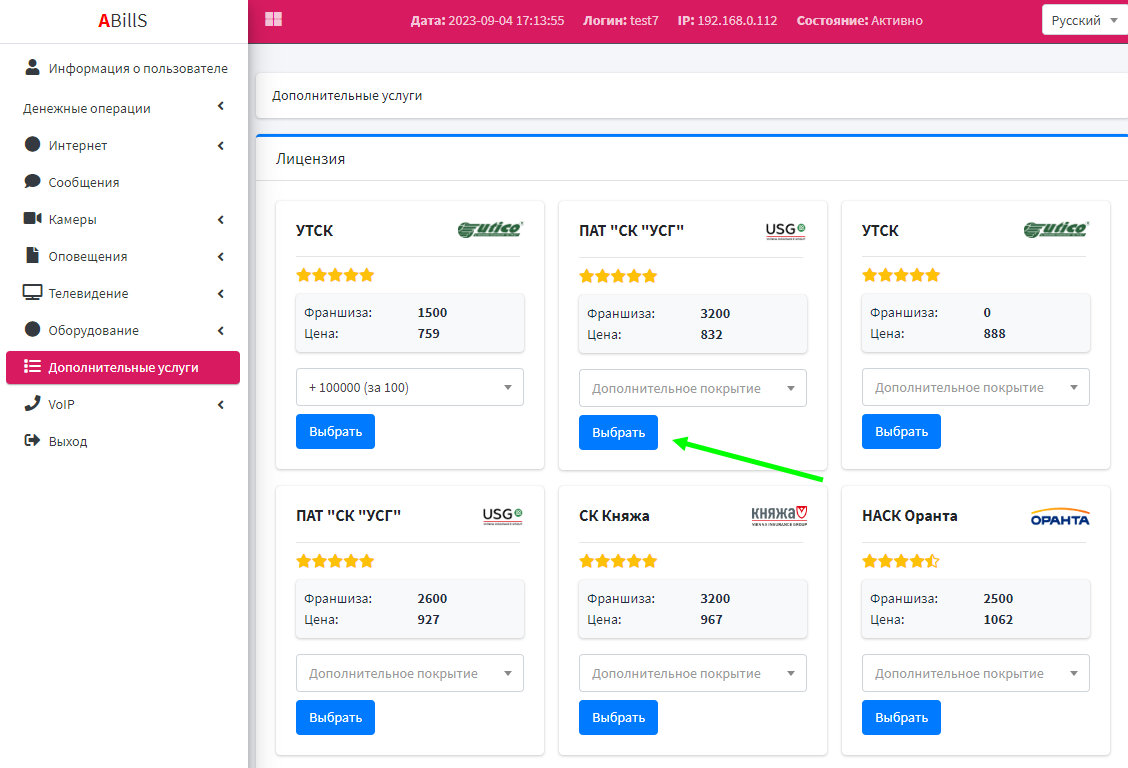
Task: Click the Франшиза value 1500
Action: point(432,312)
